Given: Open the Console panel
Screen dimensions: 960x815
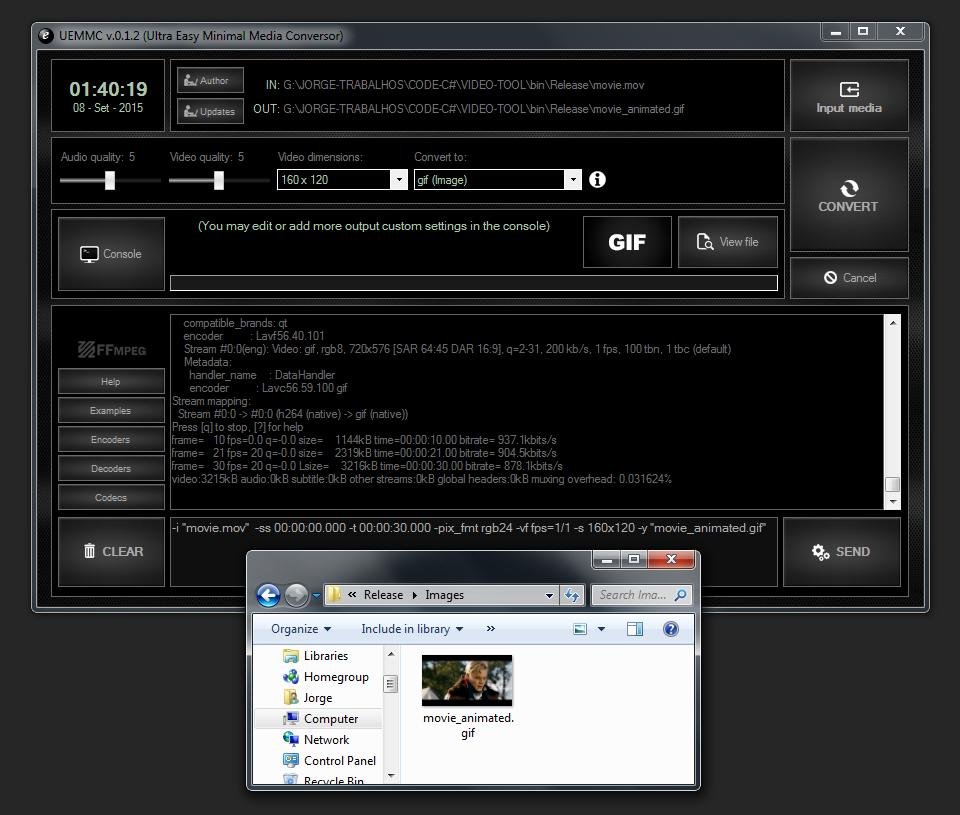Looking at the screenshot, I should pos(111,254).
